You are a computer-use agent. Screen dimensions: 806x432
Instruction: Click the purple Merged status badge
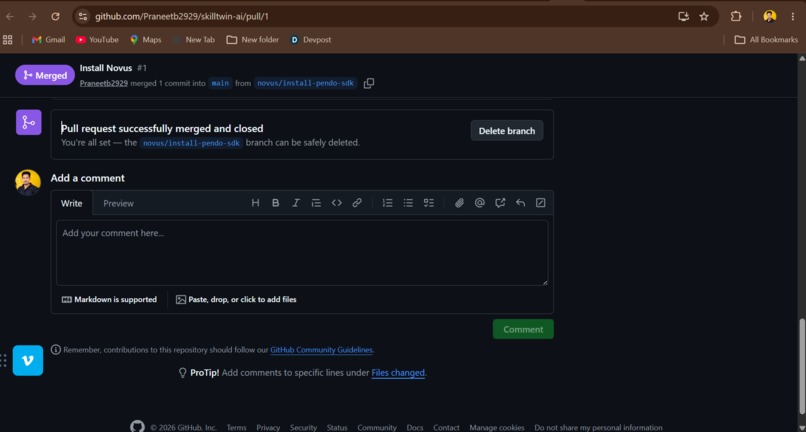45,75
